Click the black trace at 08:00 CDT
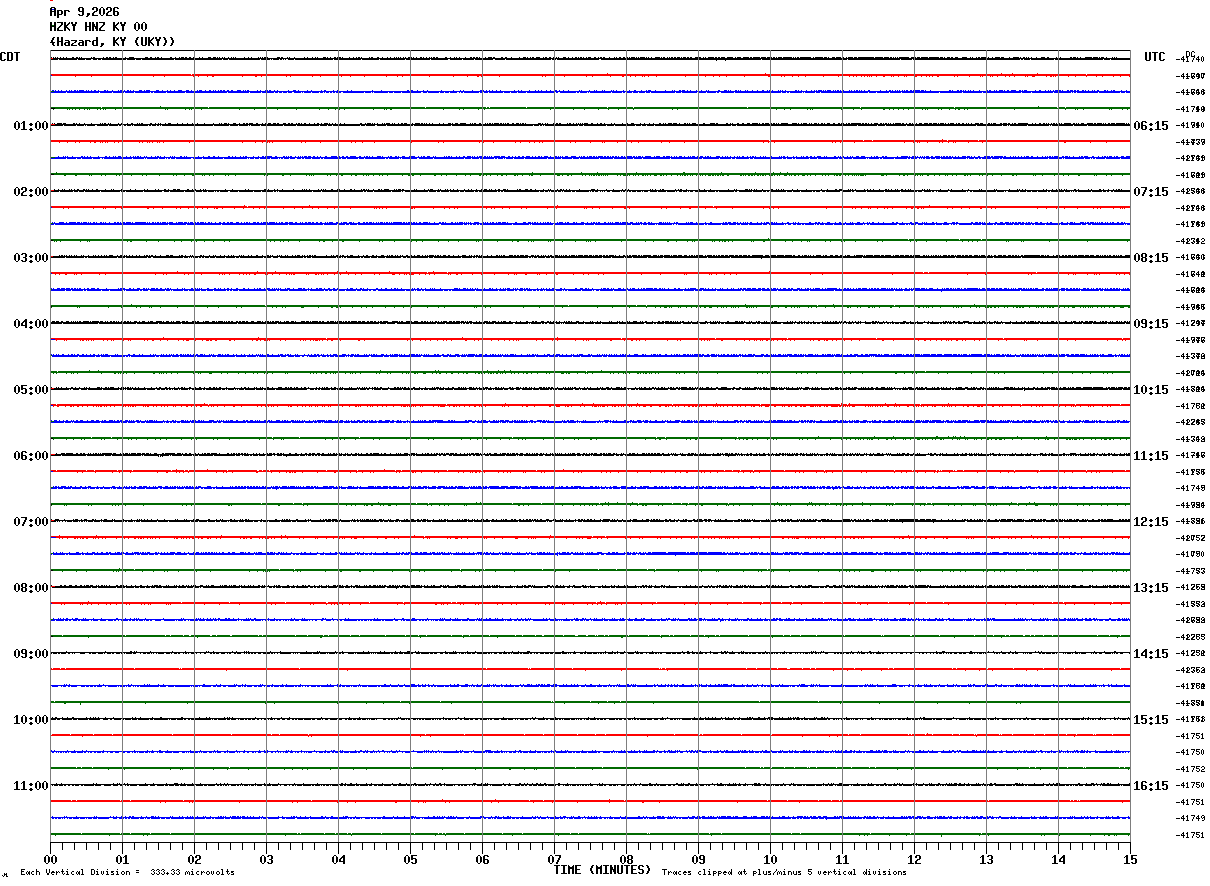The width and height of the screenshot is (1210, 886). [590, 587]
